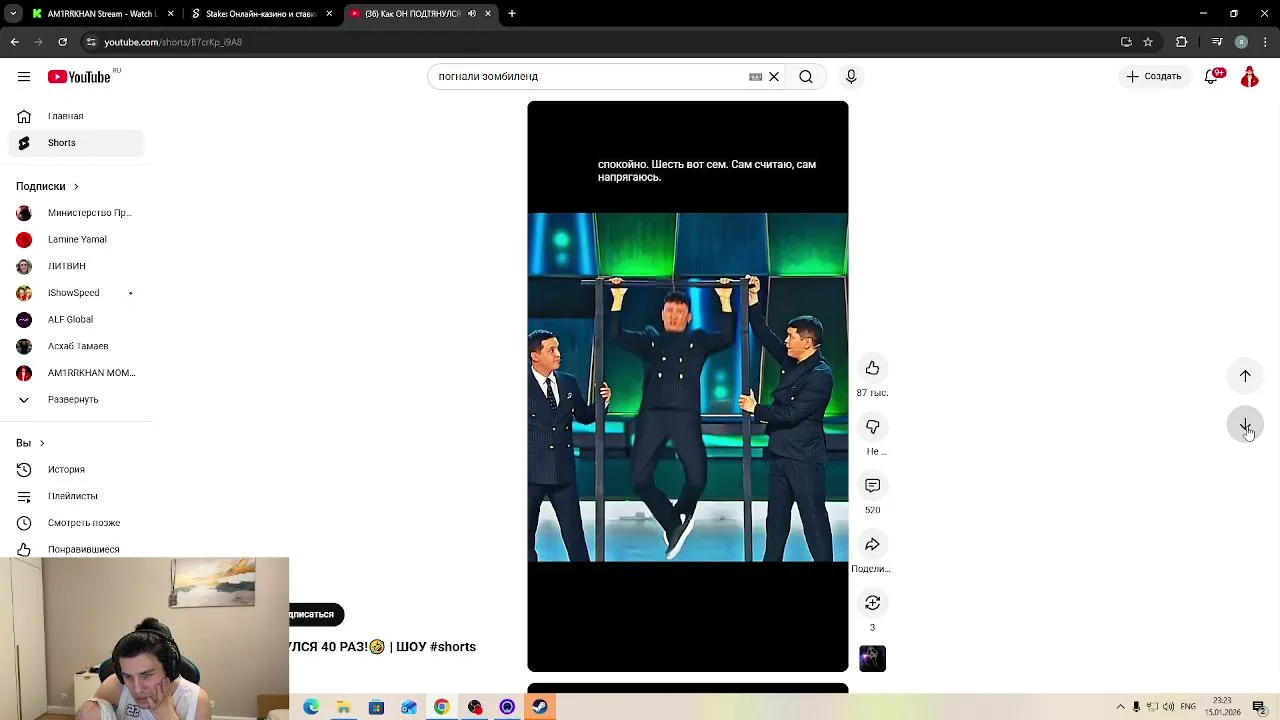Viewport: 1280px width, 720px height.
Task: Open the 'Создать' create button
Action: (1154, 77)
